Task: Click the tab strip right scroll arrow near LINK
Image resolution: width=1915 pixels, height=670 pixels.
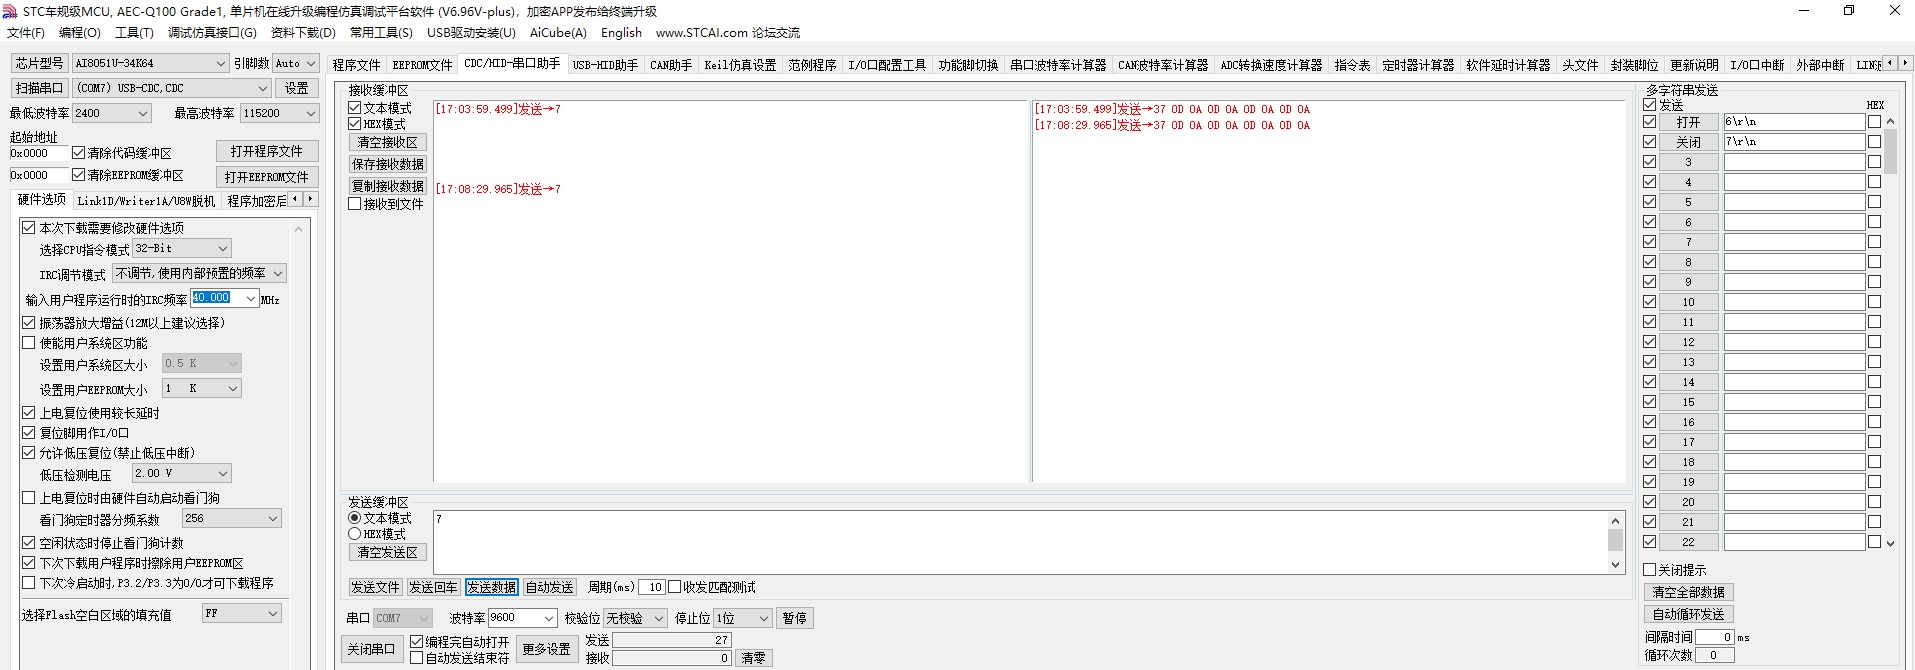Action: 1905,63
